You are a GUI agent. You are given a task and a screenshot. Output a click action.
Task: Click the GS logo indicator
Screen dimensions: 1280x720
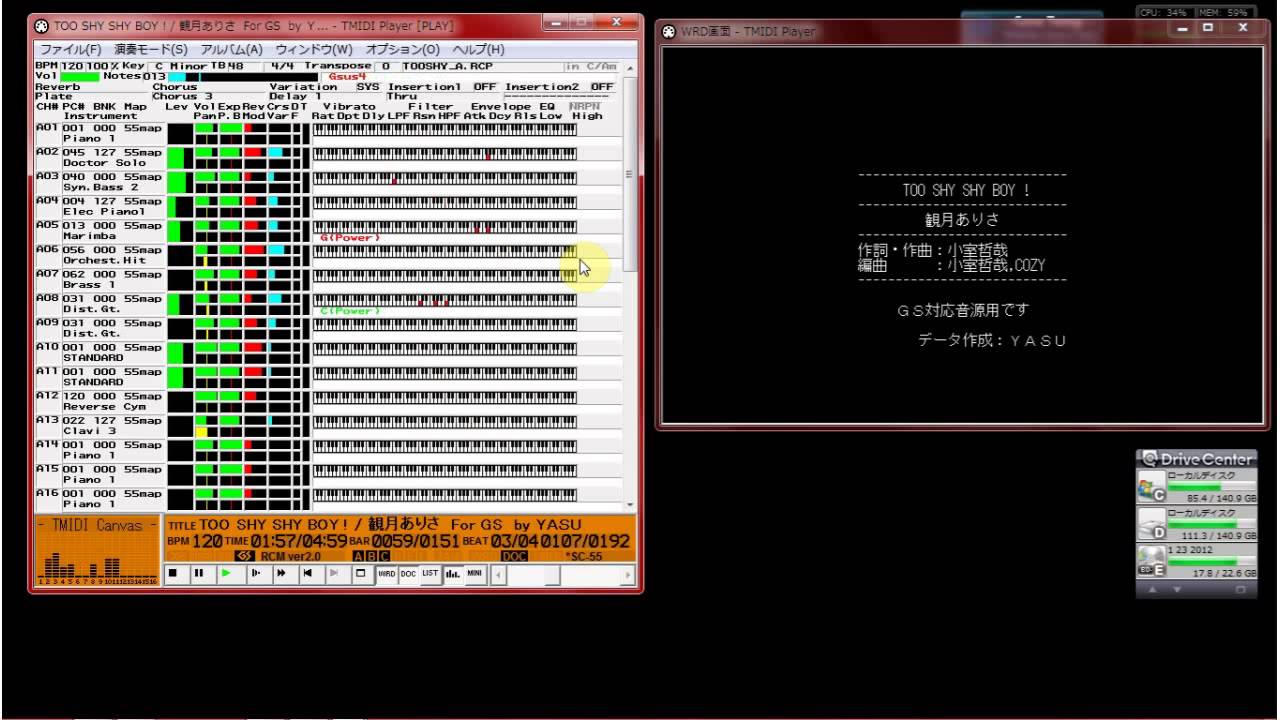click(x=244, y=556)
